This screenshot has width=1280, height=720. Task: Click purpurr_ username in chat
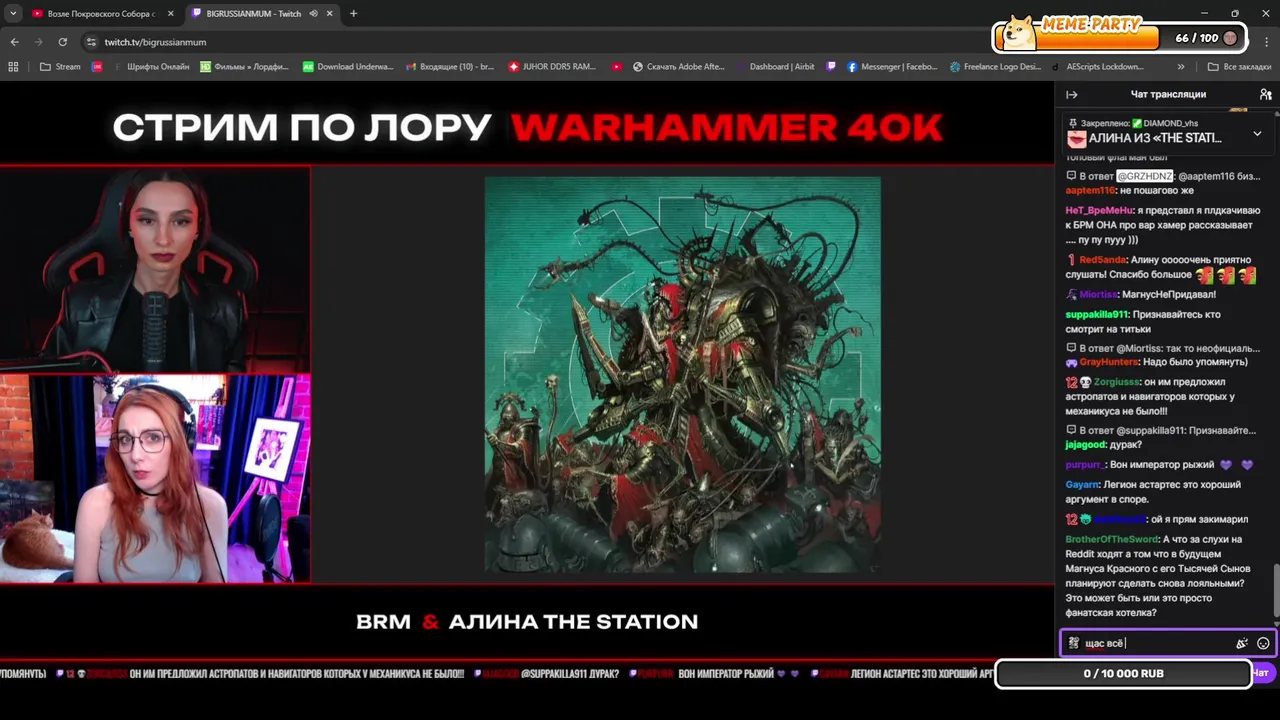point(1085,465)
